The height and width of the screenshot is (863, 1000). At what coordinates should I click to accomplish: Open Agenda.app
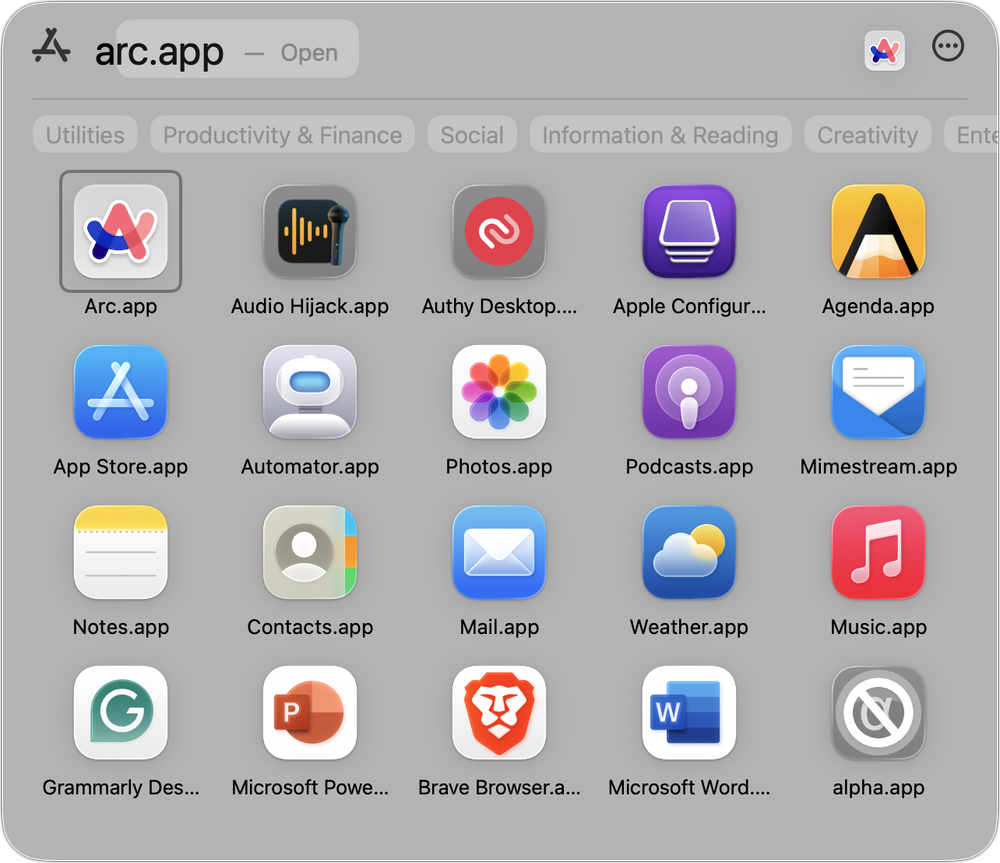tap(878, 232)
